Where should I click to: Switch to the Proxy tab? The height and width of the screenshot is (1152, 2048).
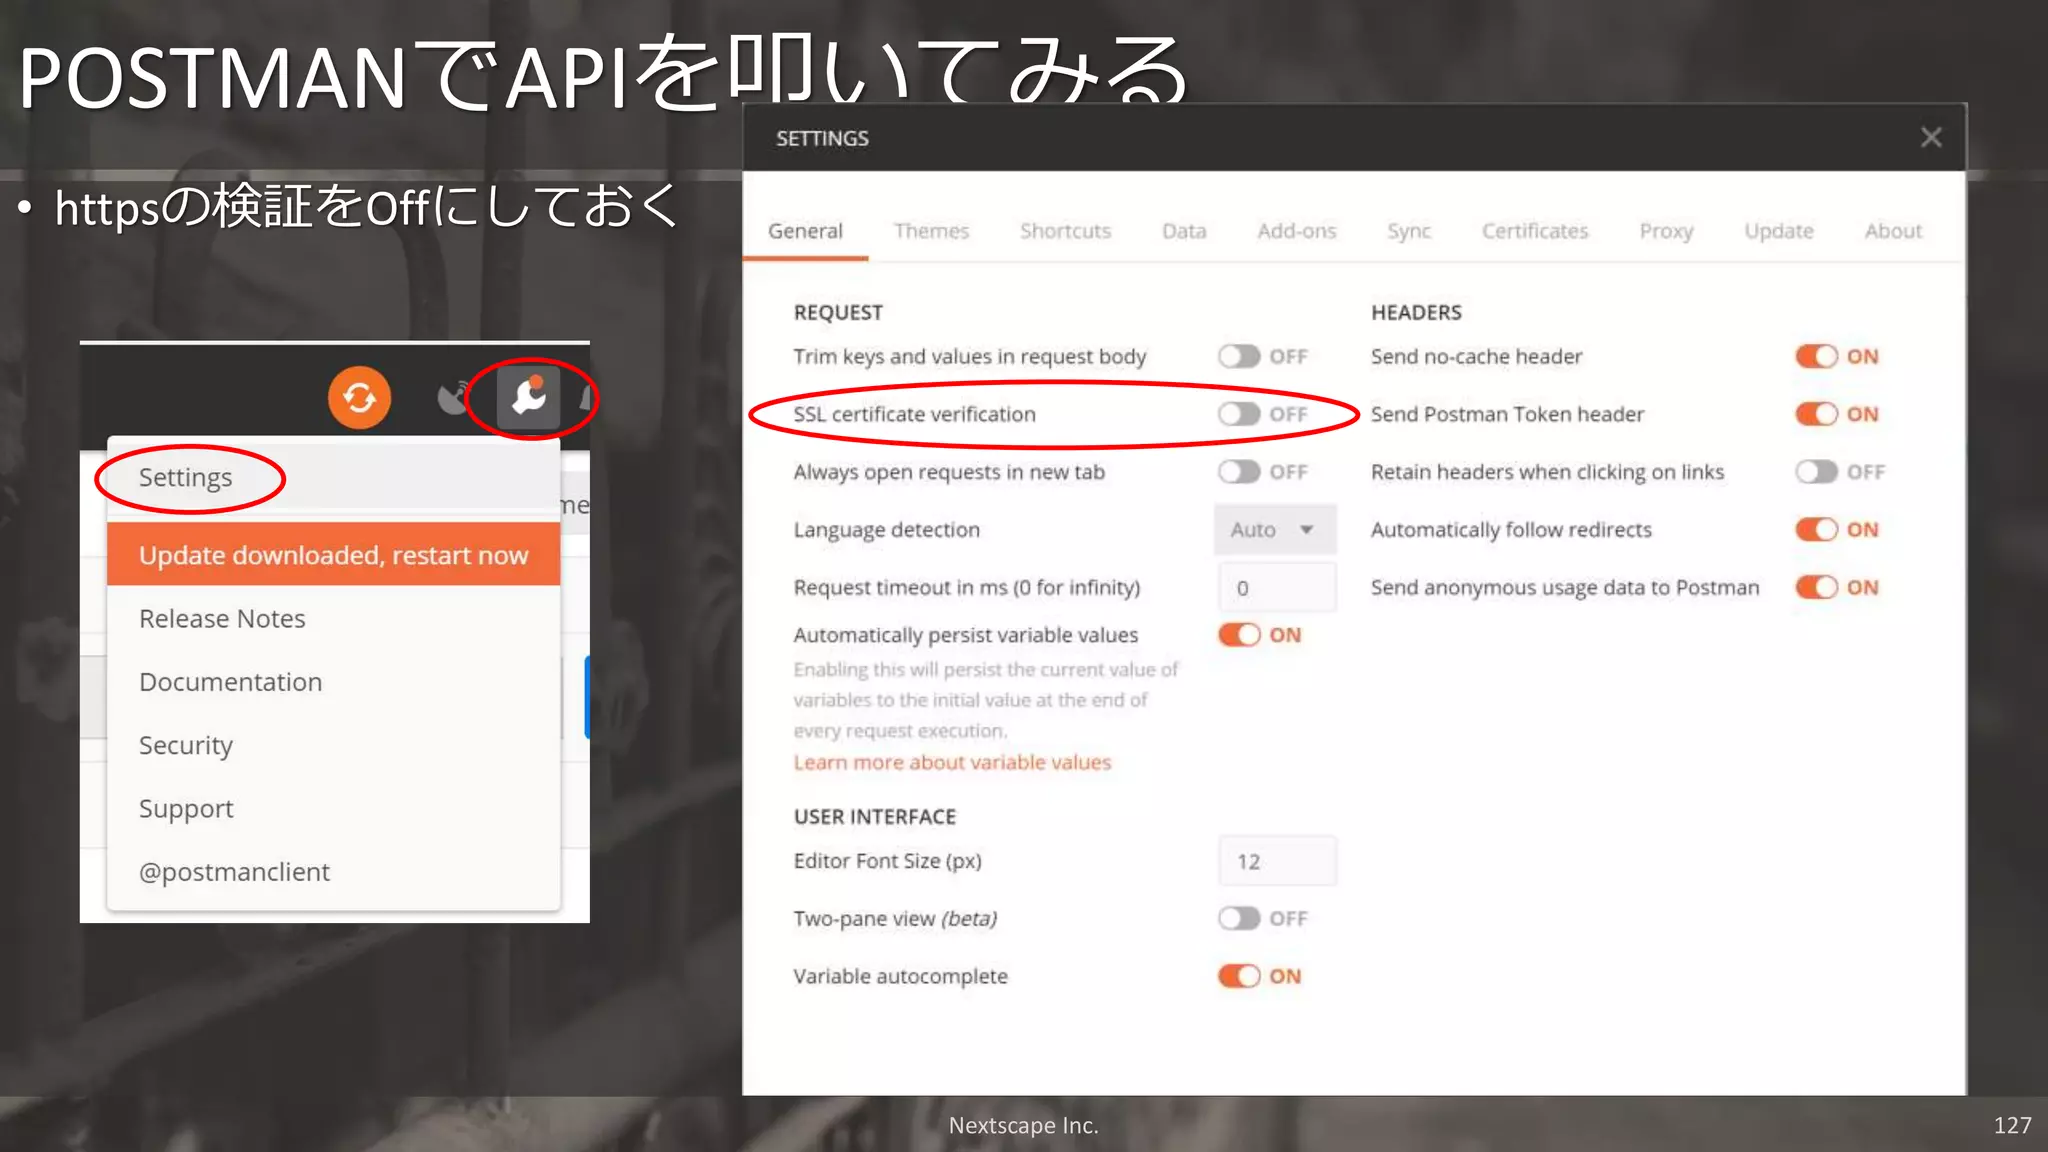coord(1666,231)
